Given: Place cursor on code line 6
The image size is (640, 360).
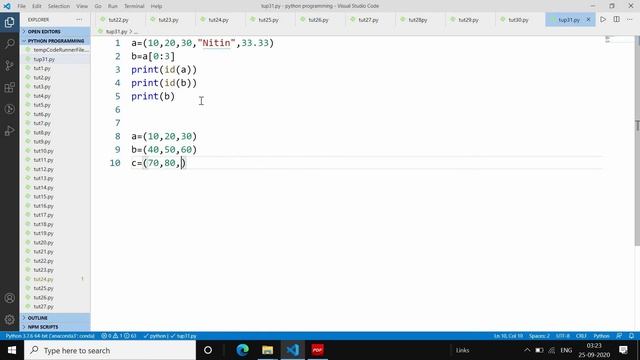Looking at the screenshot, I should tap(346, 109).
